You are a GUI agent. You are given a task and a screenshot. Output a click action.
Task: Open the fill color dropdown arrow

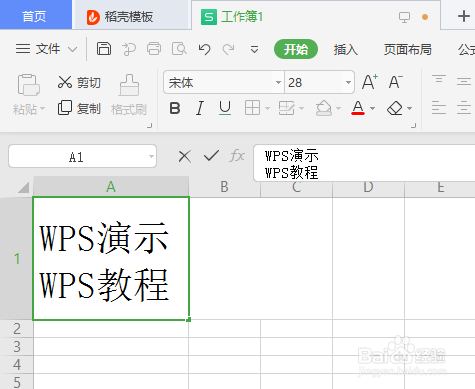pyautogui.click(x=338, y=108)
